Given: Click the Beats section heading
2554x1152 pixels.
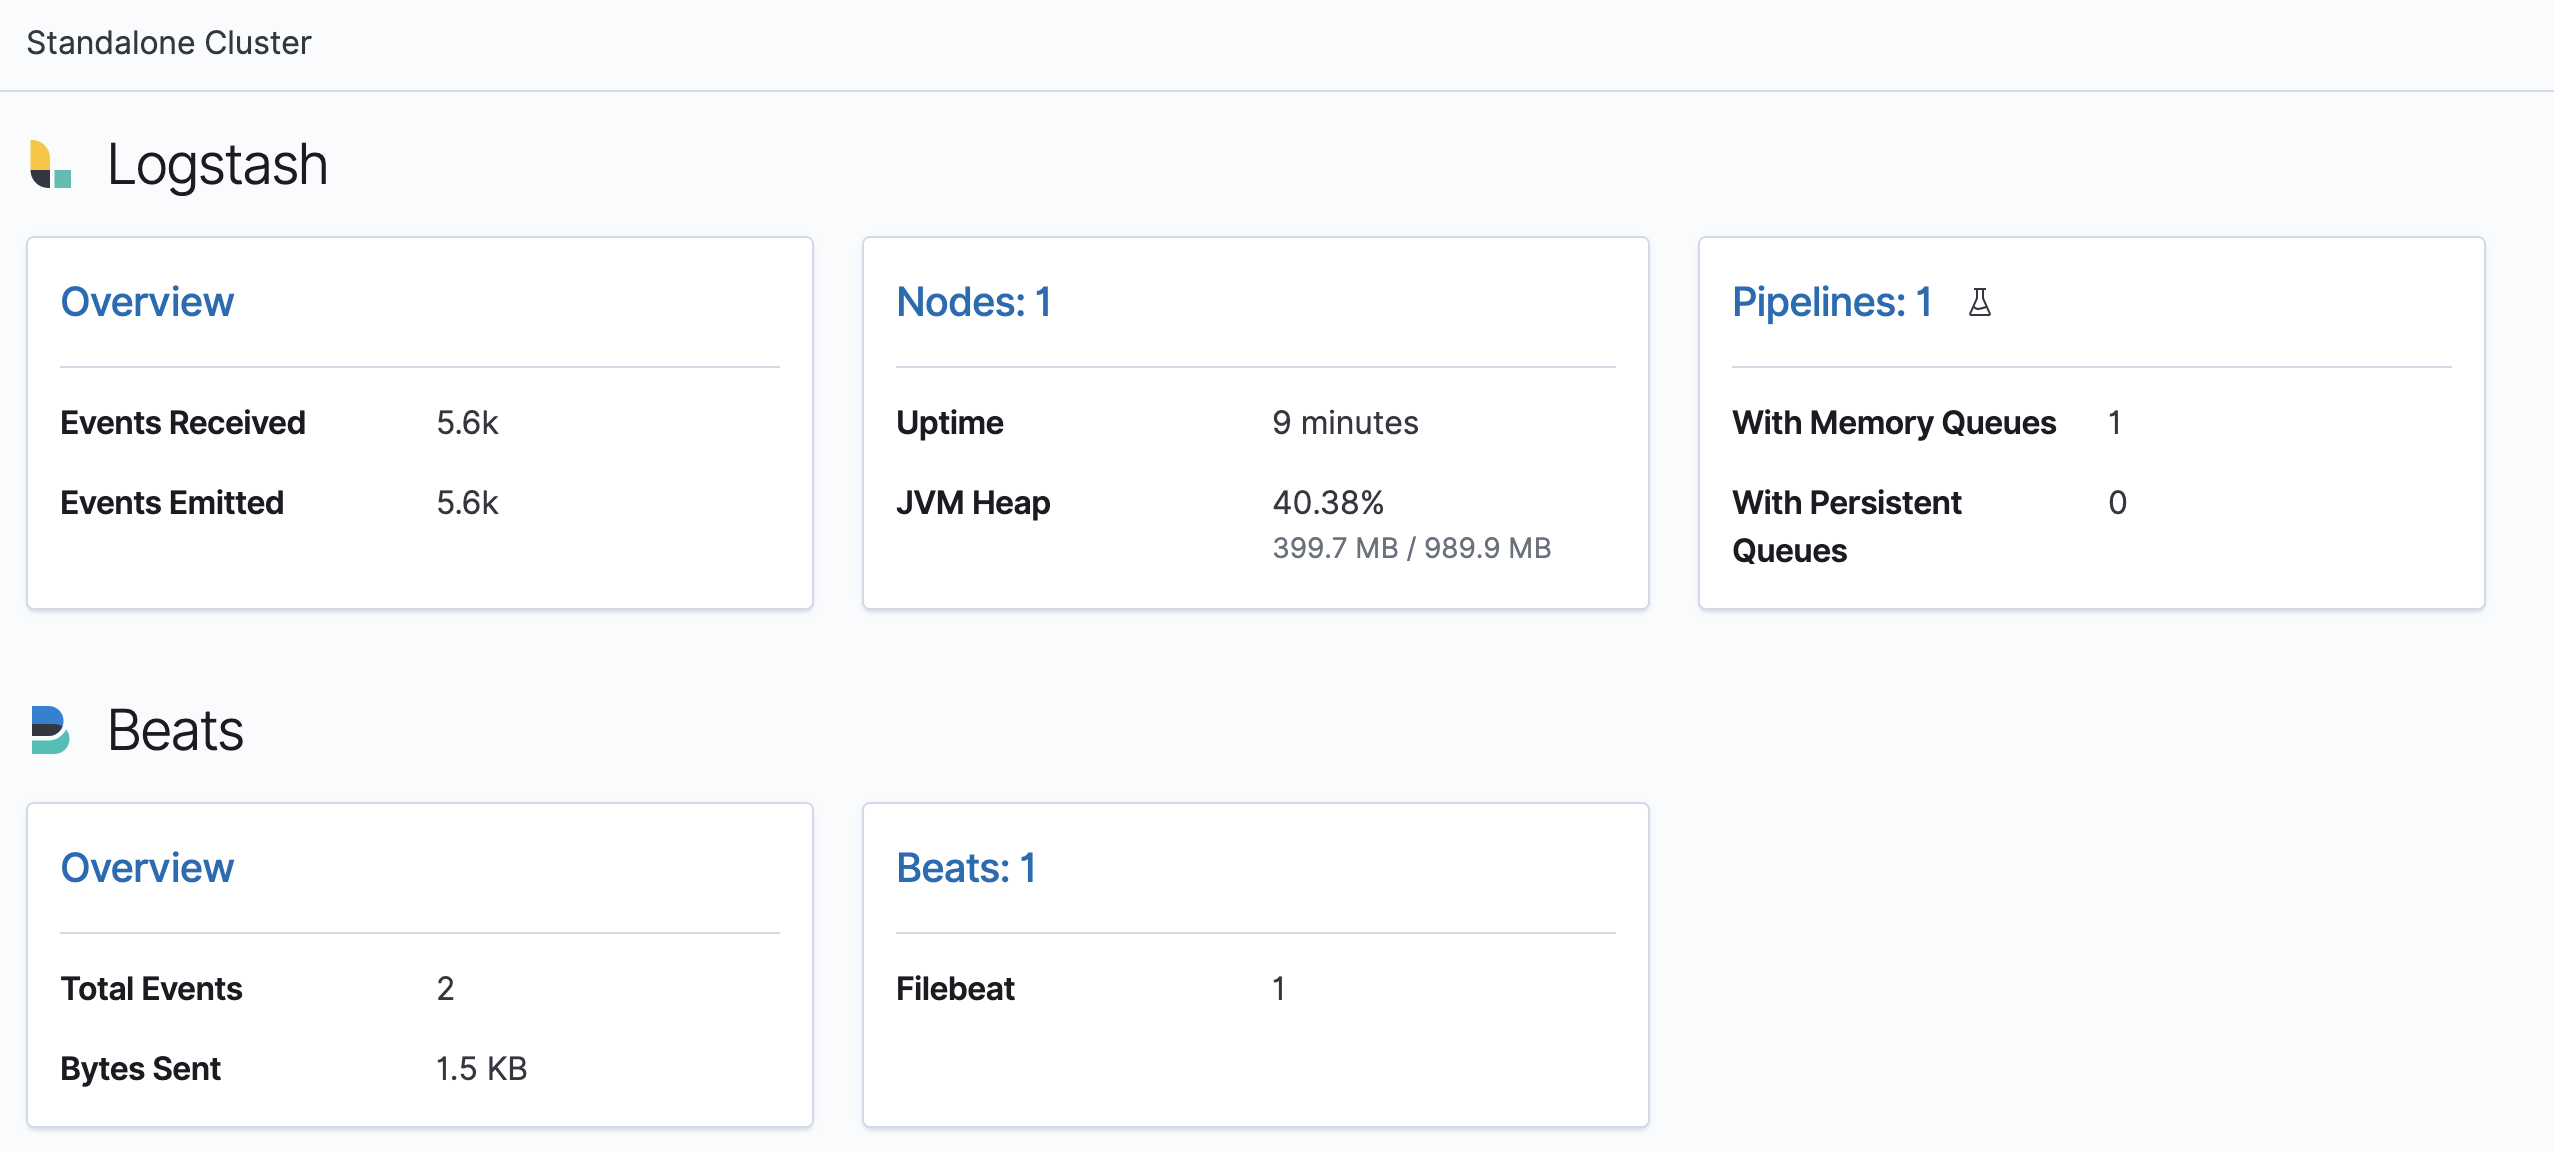Looking at the screenshot, I should pos(175,730).
